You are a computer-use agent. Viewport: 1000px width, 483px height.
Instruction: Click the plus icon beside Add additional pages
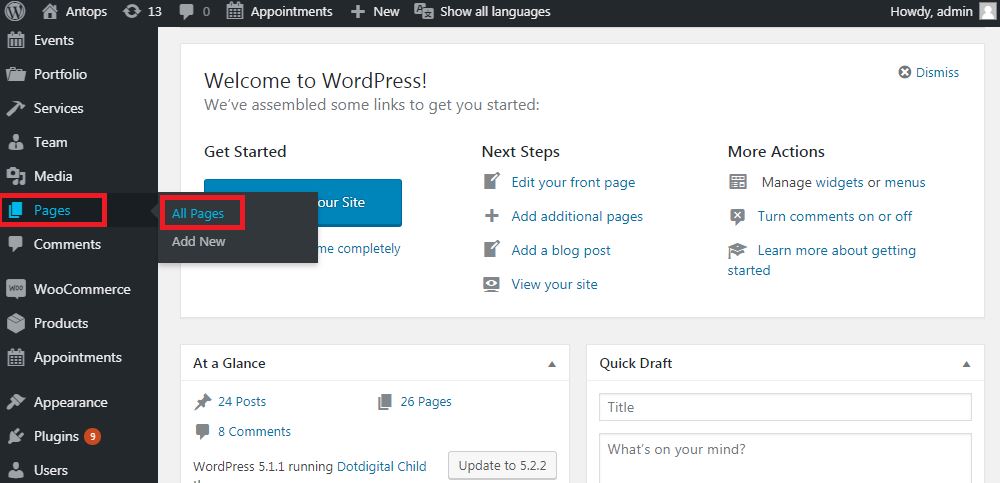coord(492,216)
